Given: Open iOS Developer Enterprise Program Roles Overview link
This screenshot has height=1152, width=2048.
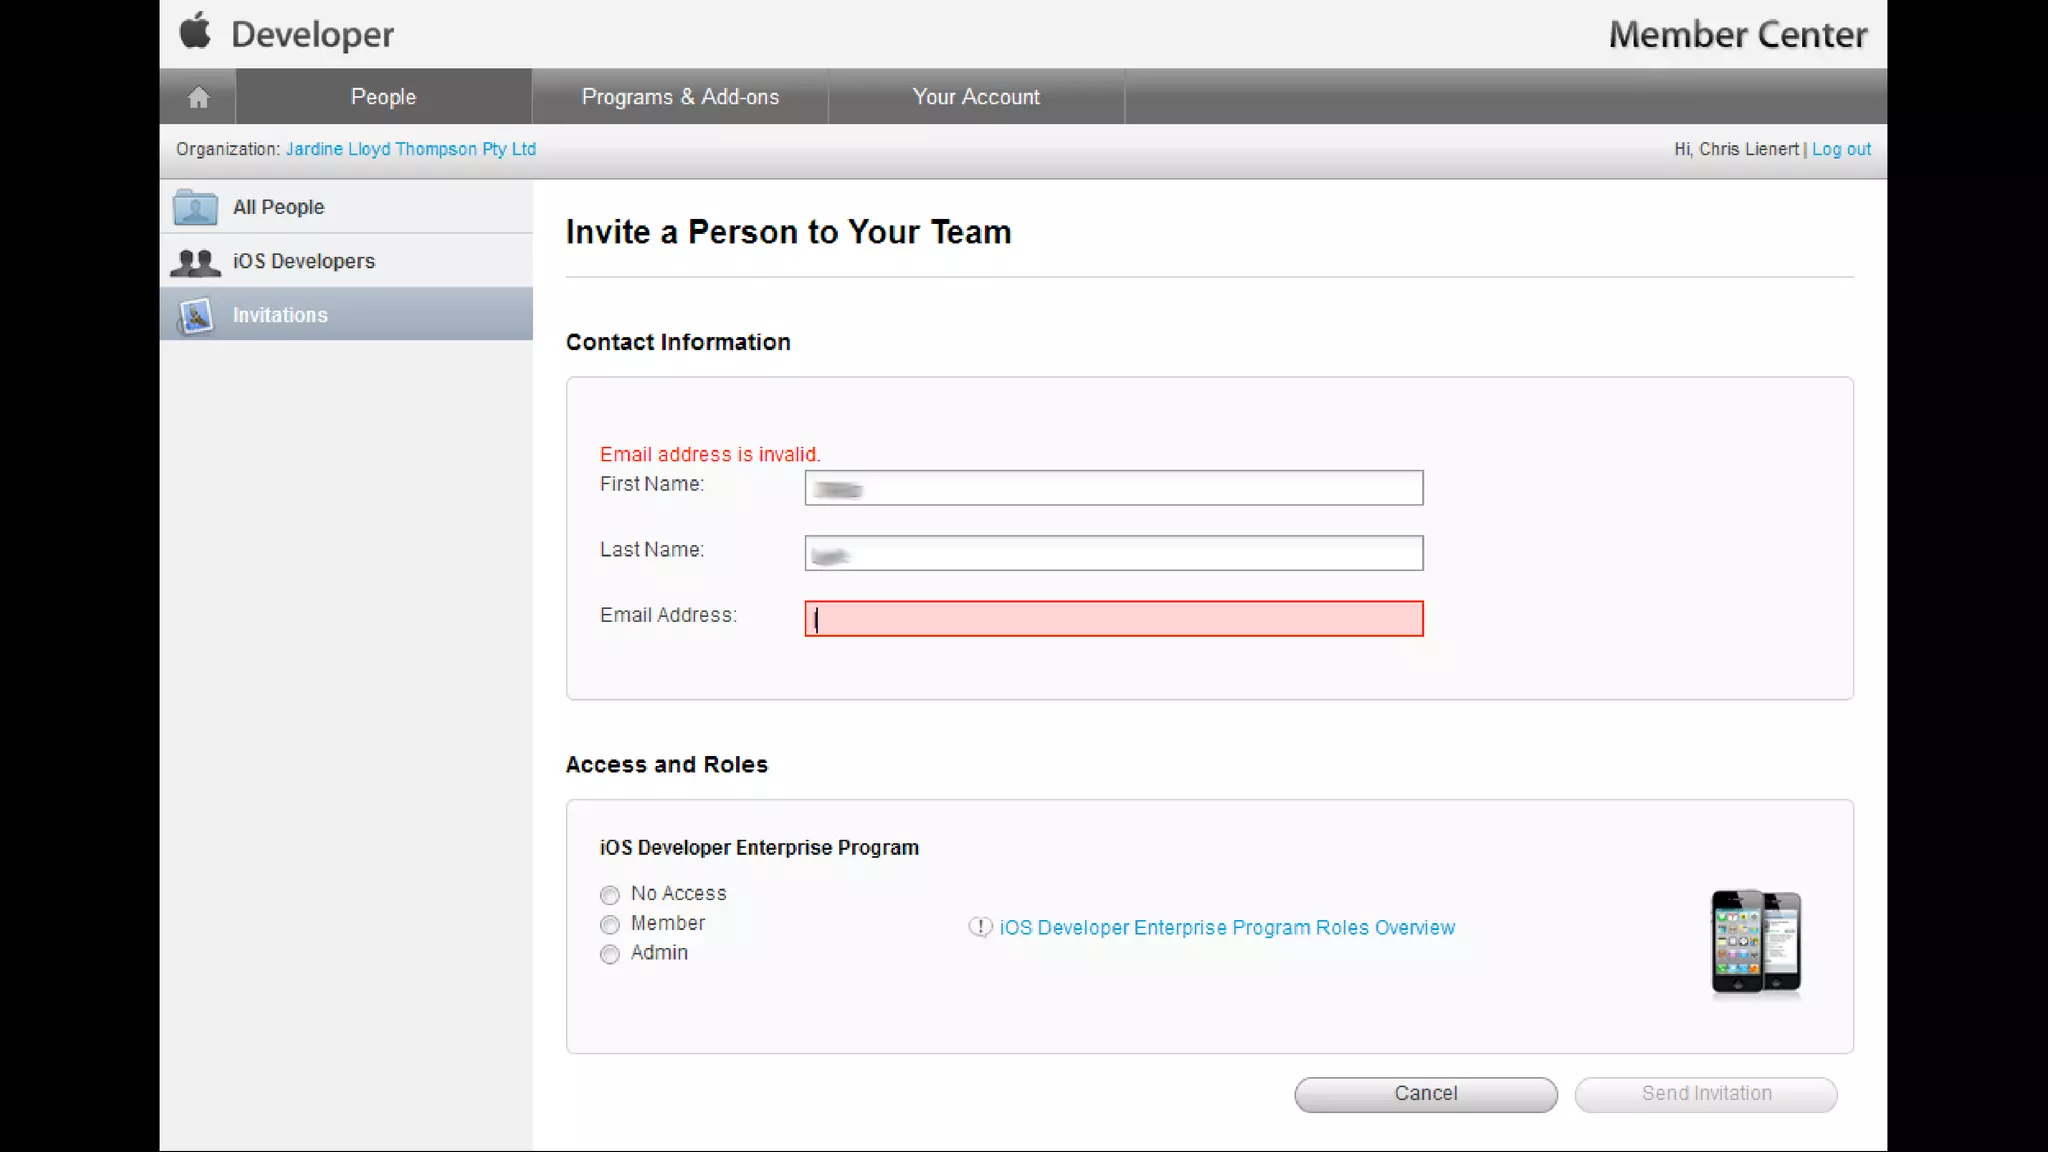Looking at the screenshot, I should [x=1227, y=928].
